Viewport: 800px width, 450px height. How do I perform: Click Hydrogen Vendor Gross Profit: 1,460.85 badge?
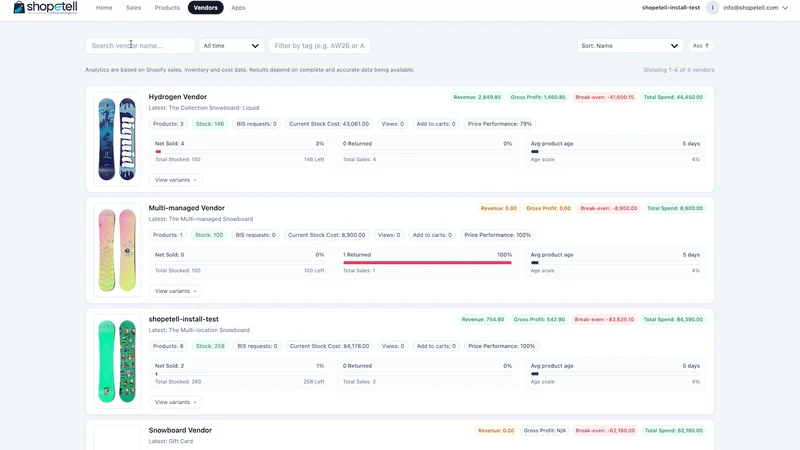tap(538, 97)
